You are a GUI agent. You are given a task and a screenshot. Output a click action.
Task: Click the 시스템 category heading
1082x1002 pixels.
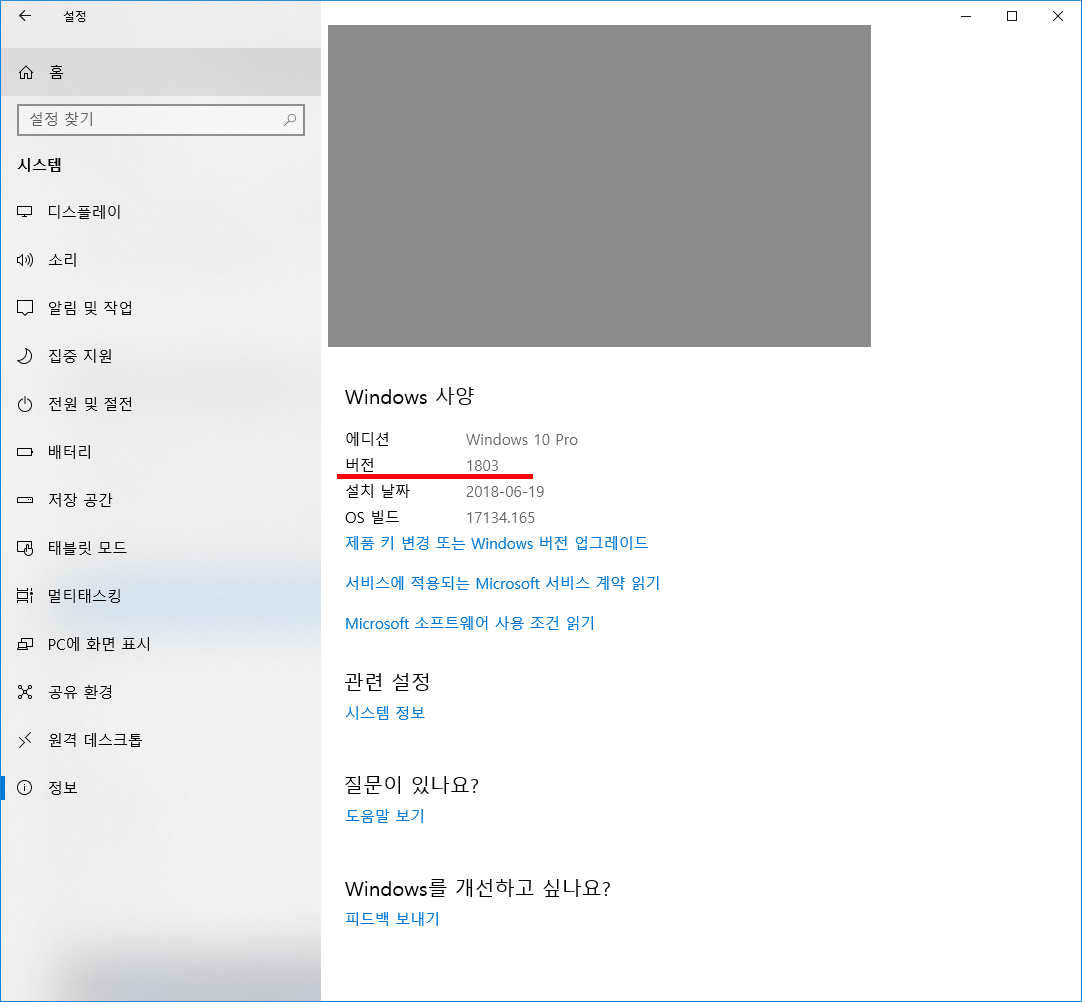pos(39,165)
